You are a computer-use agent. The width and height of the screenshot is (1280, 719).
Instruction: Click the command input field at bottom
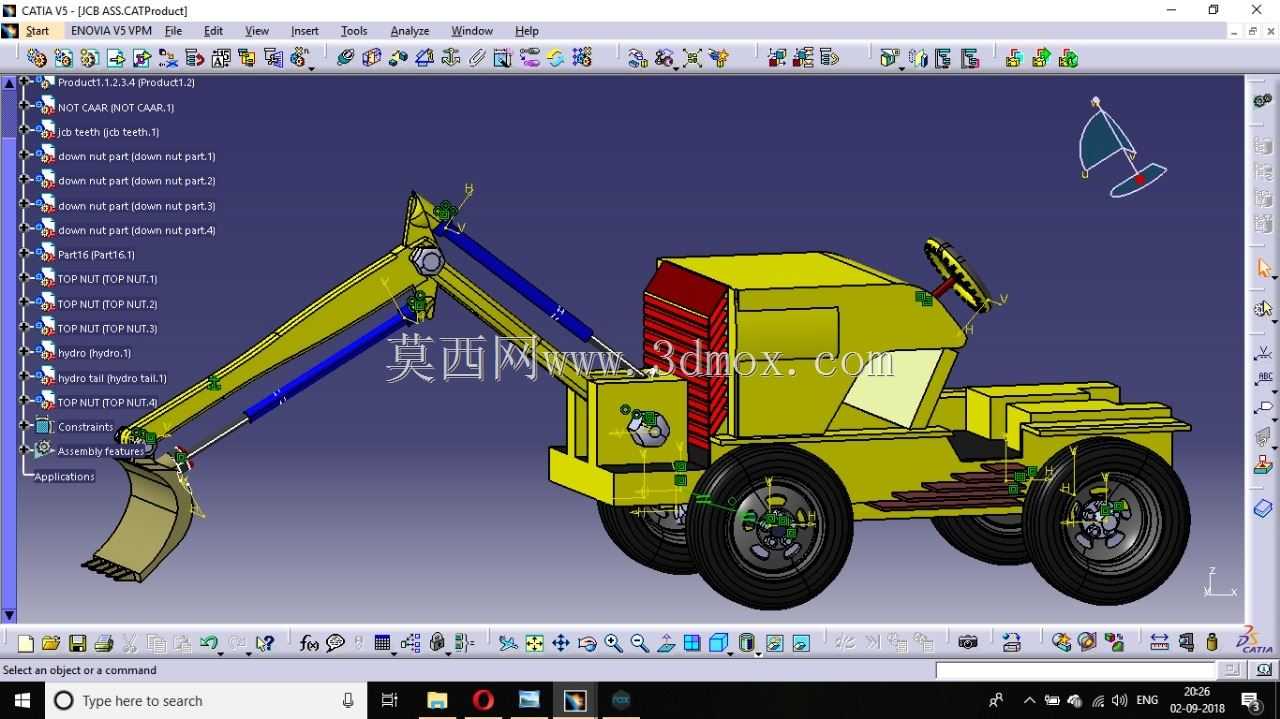pyautogui.click(x=1076, y=670)
